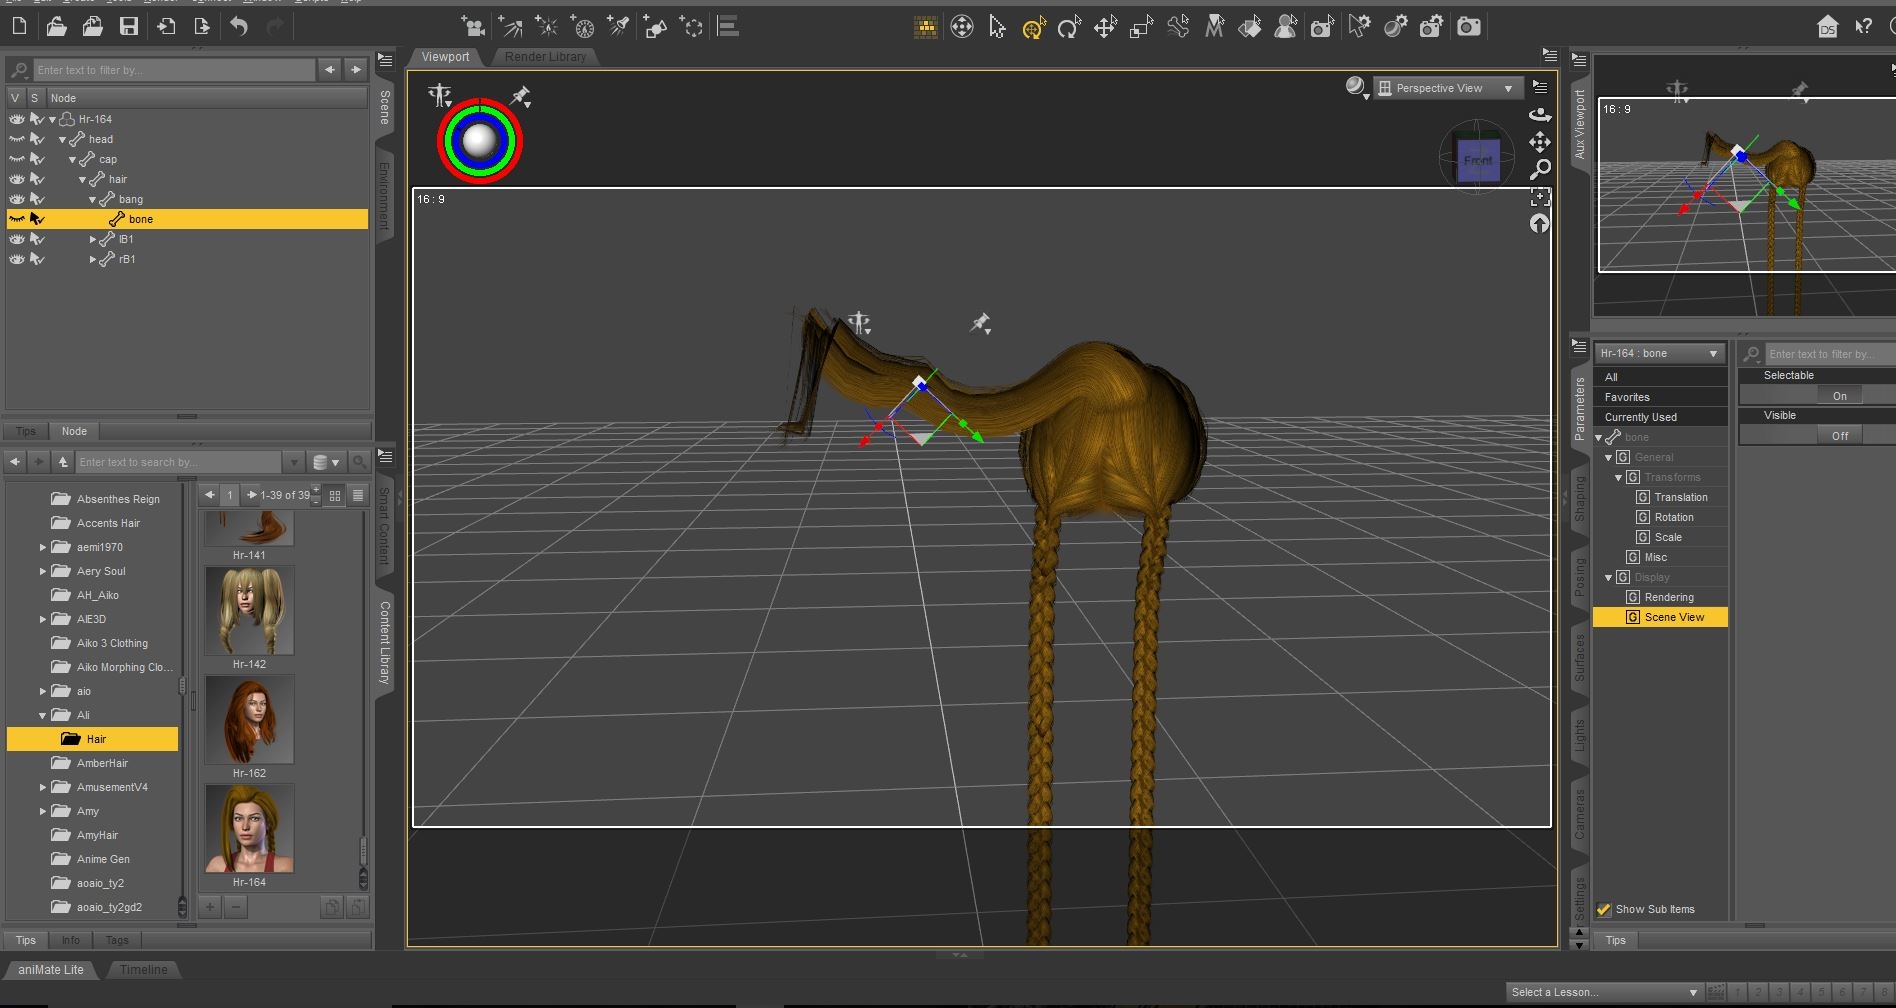Screen dimensions: 1896x1008
Task: Click the view cube Front face
Action: point(1477,161)
